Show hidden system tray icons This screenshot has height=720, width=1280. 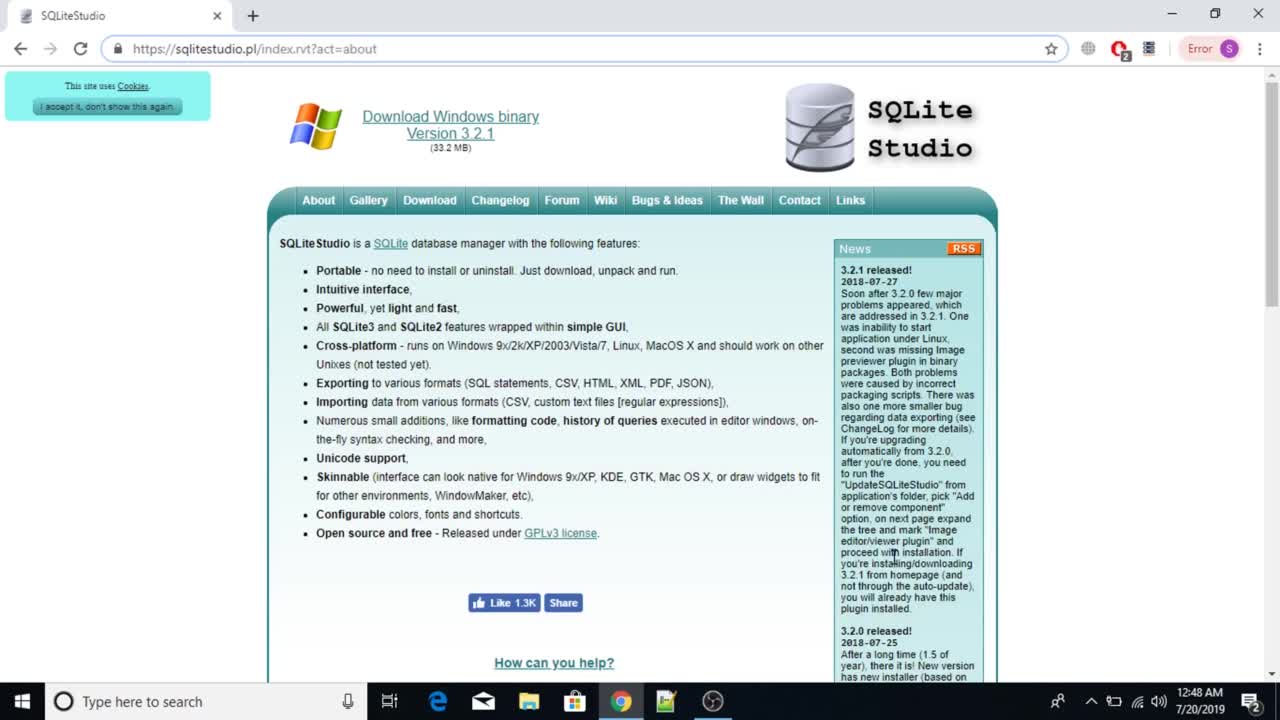click(x=1091, y=701)
